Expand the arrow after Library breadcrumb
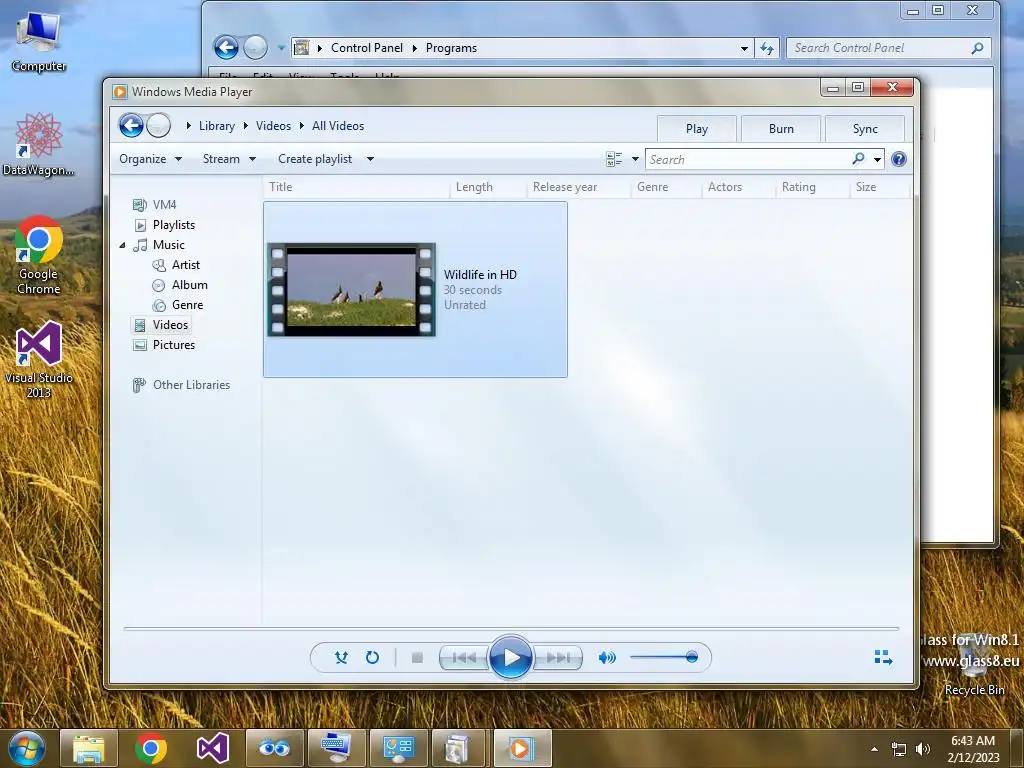The width and height of the screenshot is (1024, 768). [x=246, y=125]
